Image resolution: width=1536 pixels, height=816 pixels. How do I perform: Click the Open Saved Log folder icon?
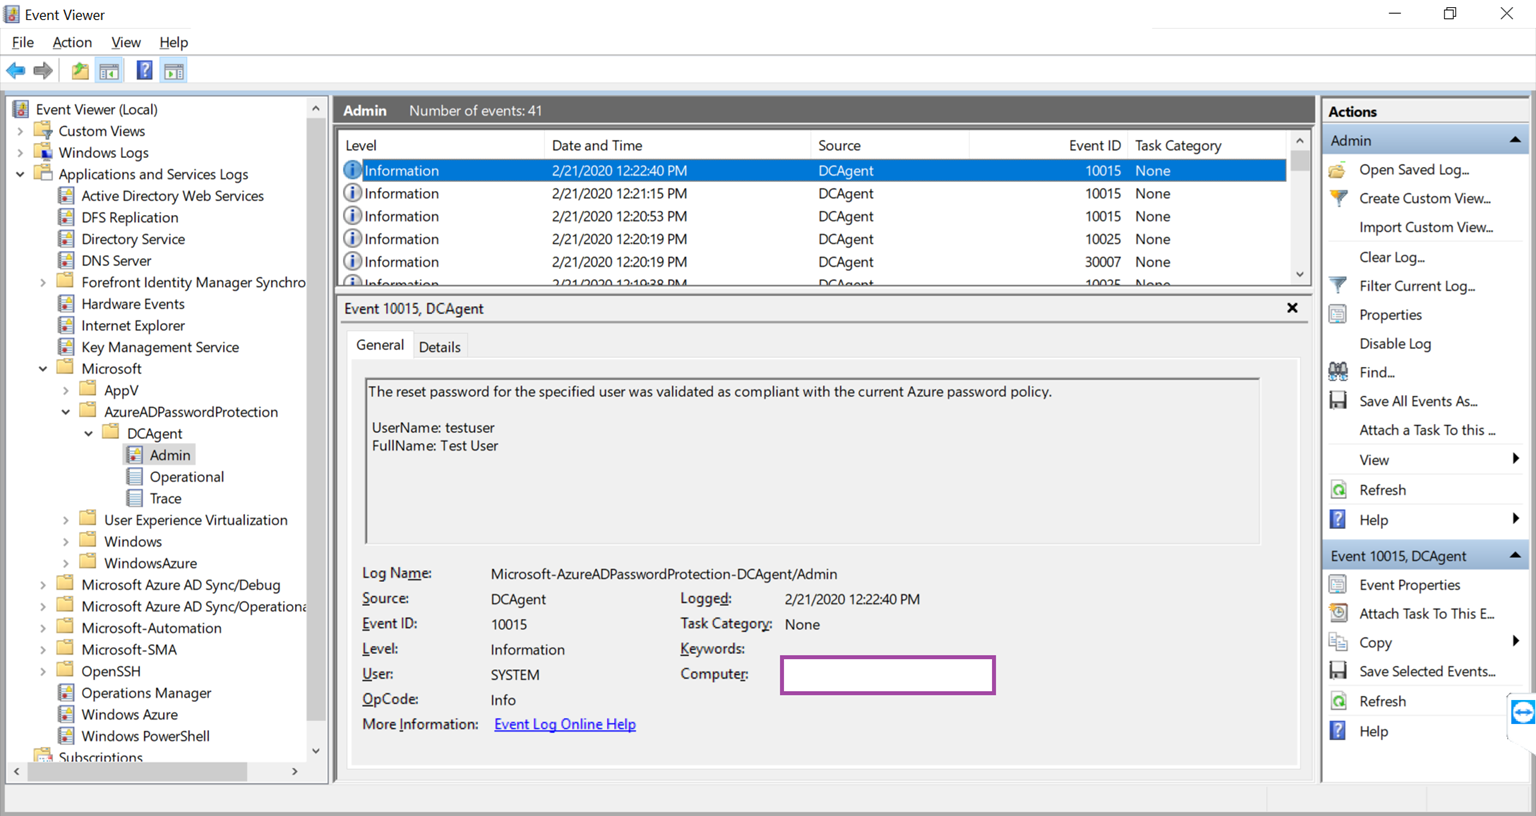pos(1338,170)
